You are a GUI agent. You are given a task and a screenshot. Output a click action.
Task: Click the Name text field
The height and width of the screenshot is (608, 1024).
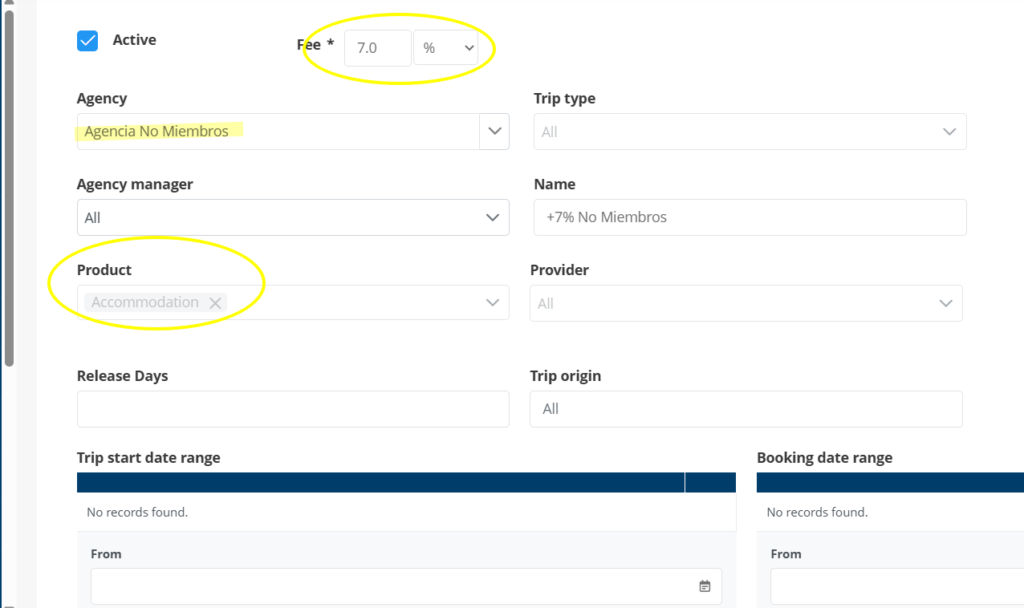[750, 218]
